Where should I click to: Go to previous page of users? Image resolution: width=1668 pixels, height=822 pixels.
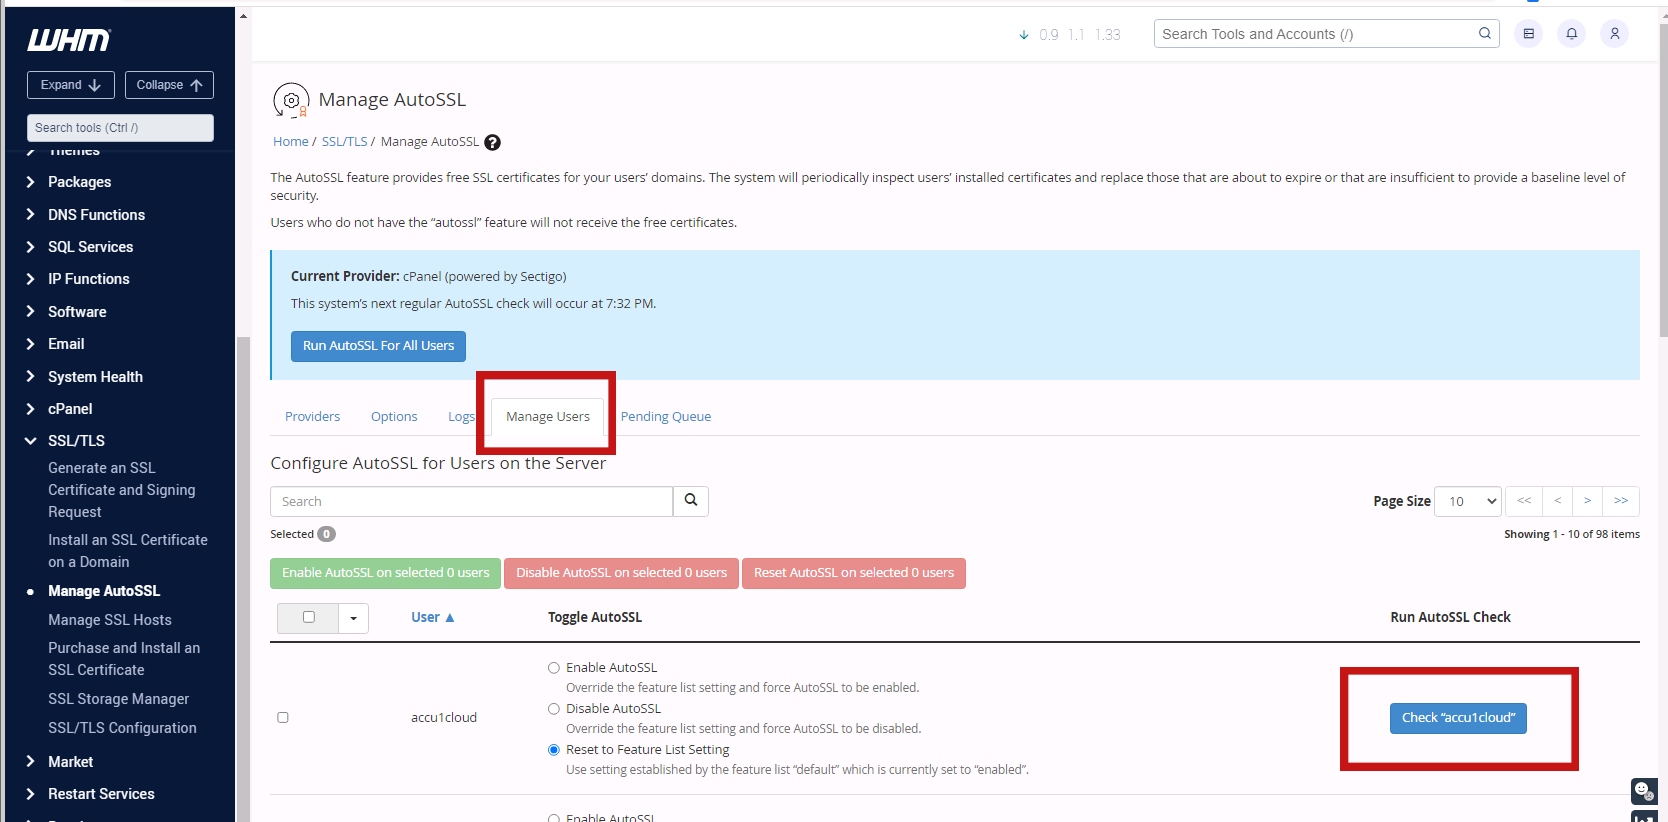tap(1557, 501)
